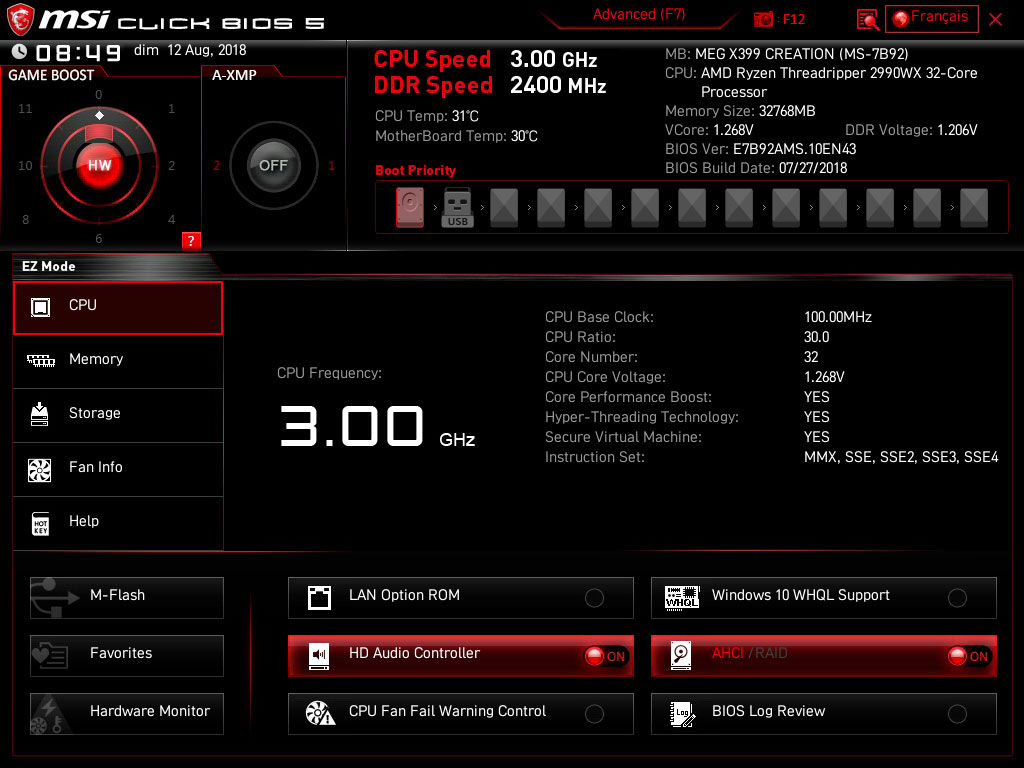Disable HD Audio Controller switch
1024x768 pixels.
click(605, 656)
